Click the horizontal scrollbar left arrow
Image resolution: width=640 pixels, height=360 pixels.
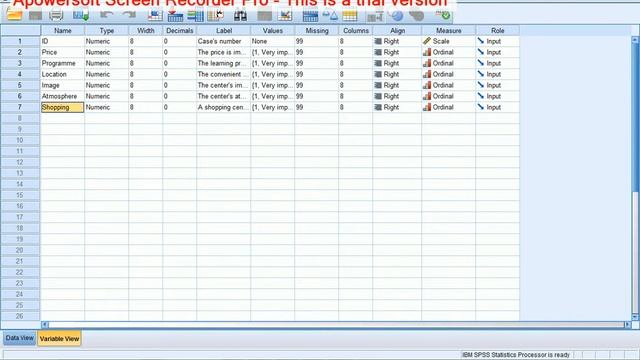[45, 324]
